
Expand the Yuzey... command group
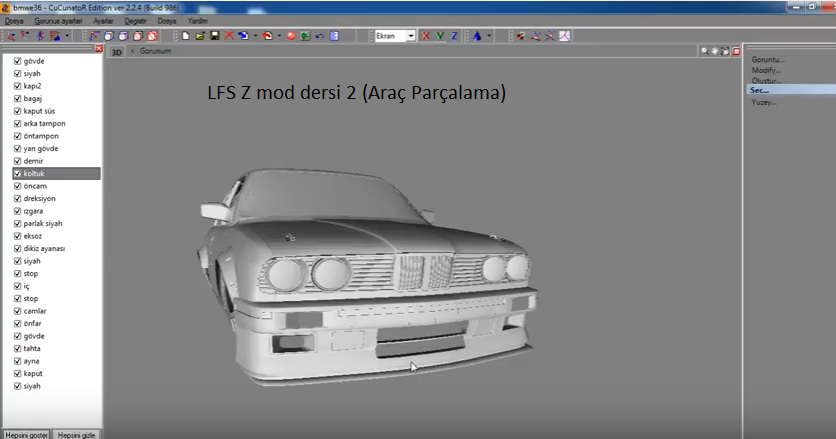click(764, 102)
